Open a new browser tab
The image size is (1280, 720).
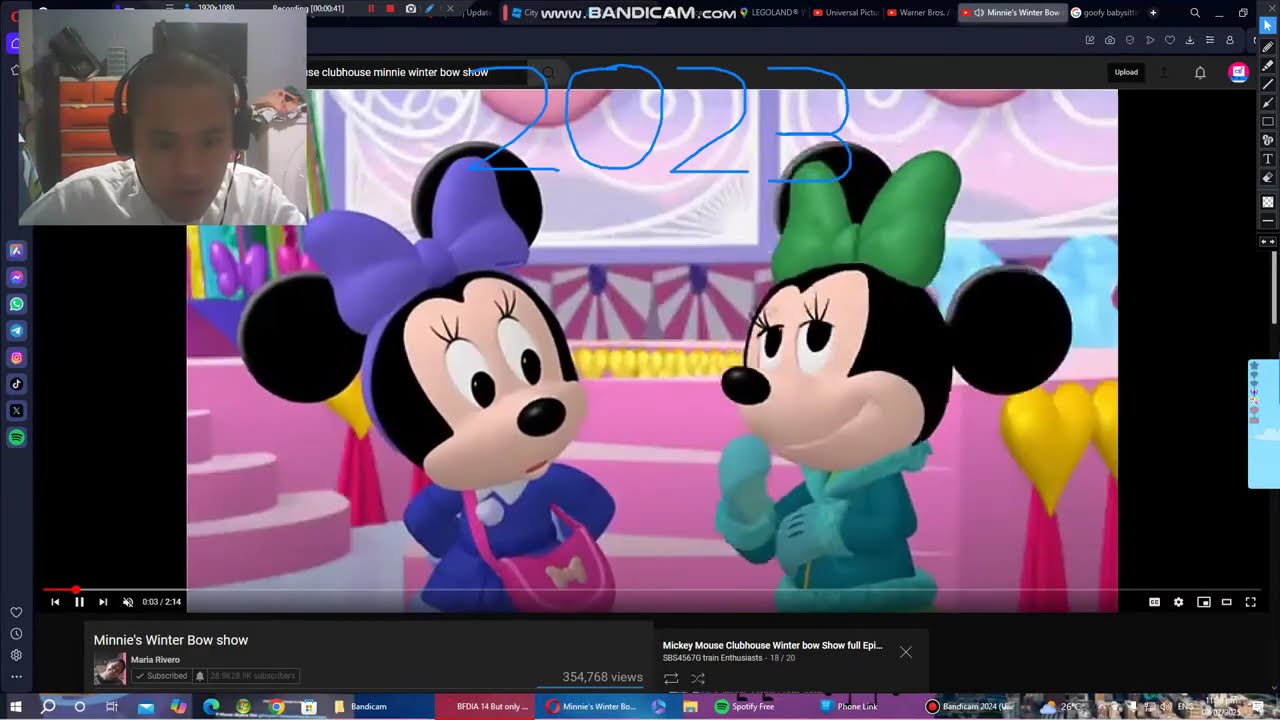point(1153,12)
